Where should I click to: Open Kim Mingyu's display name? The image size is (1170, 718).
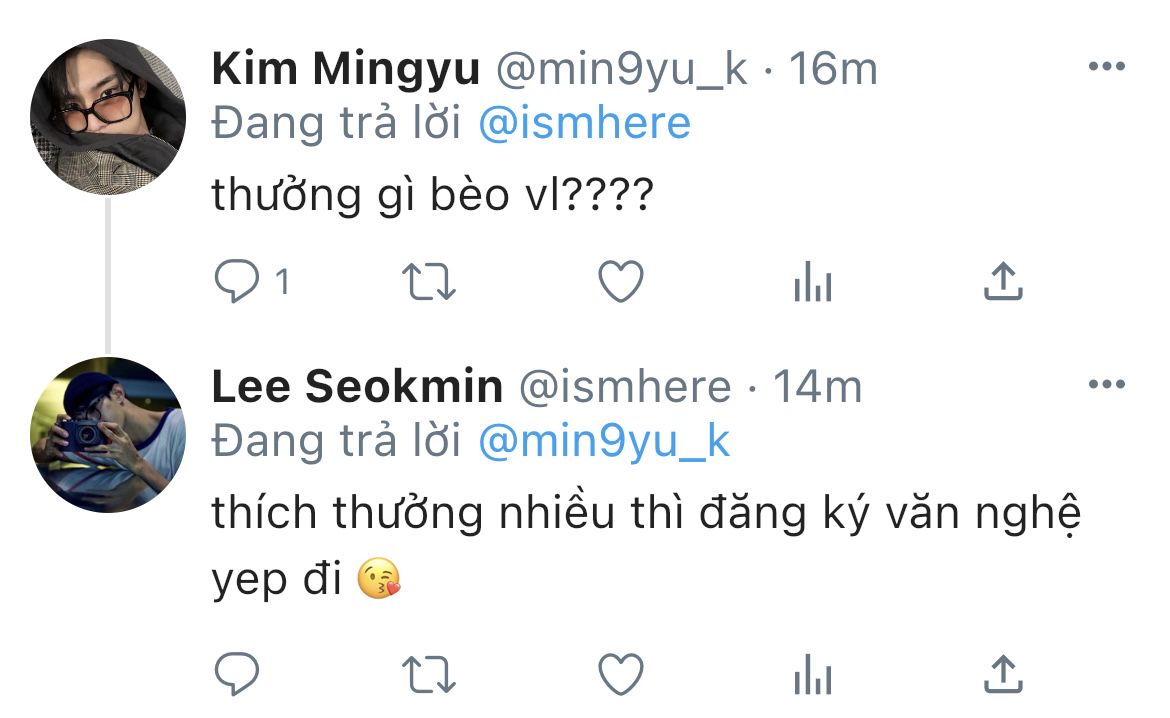click(345, 69)
